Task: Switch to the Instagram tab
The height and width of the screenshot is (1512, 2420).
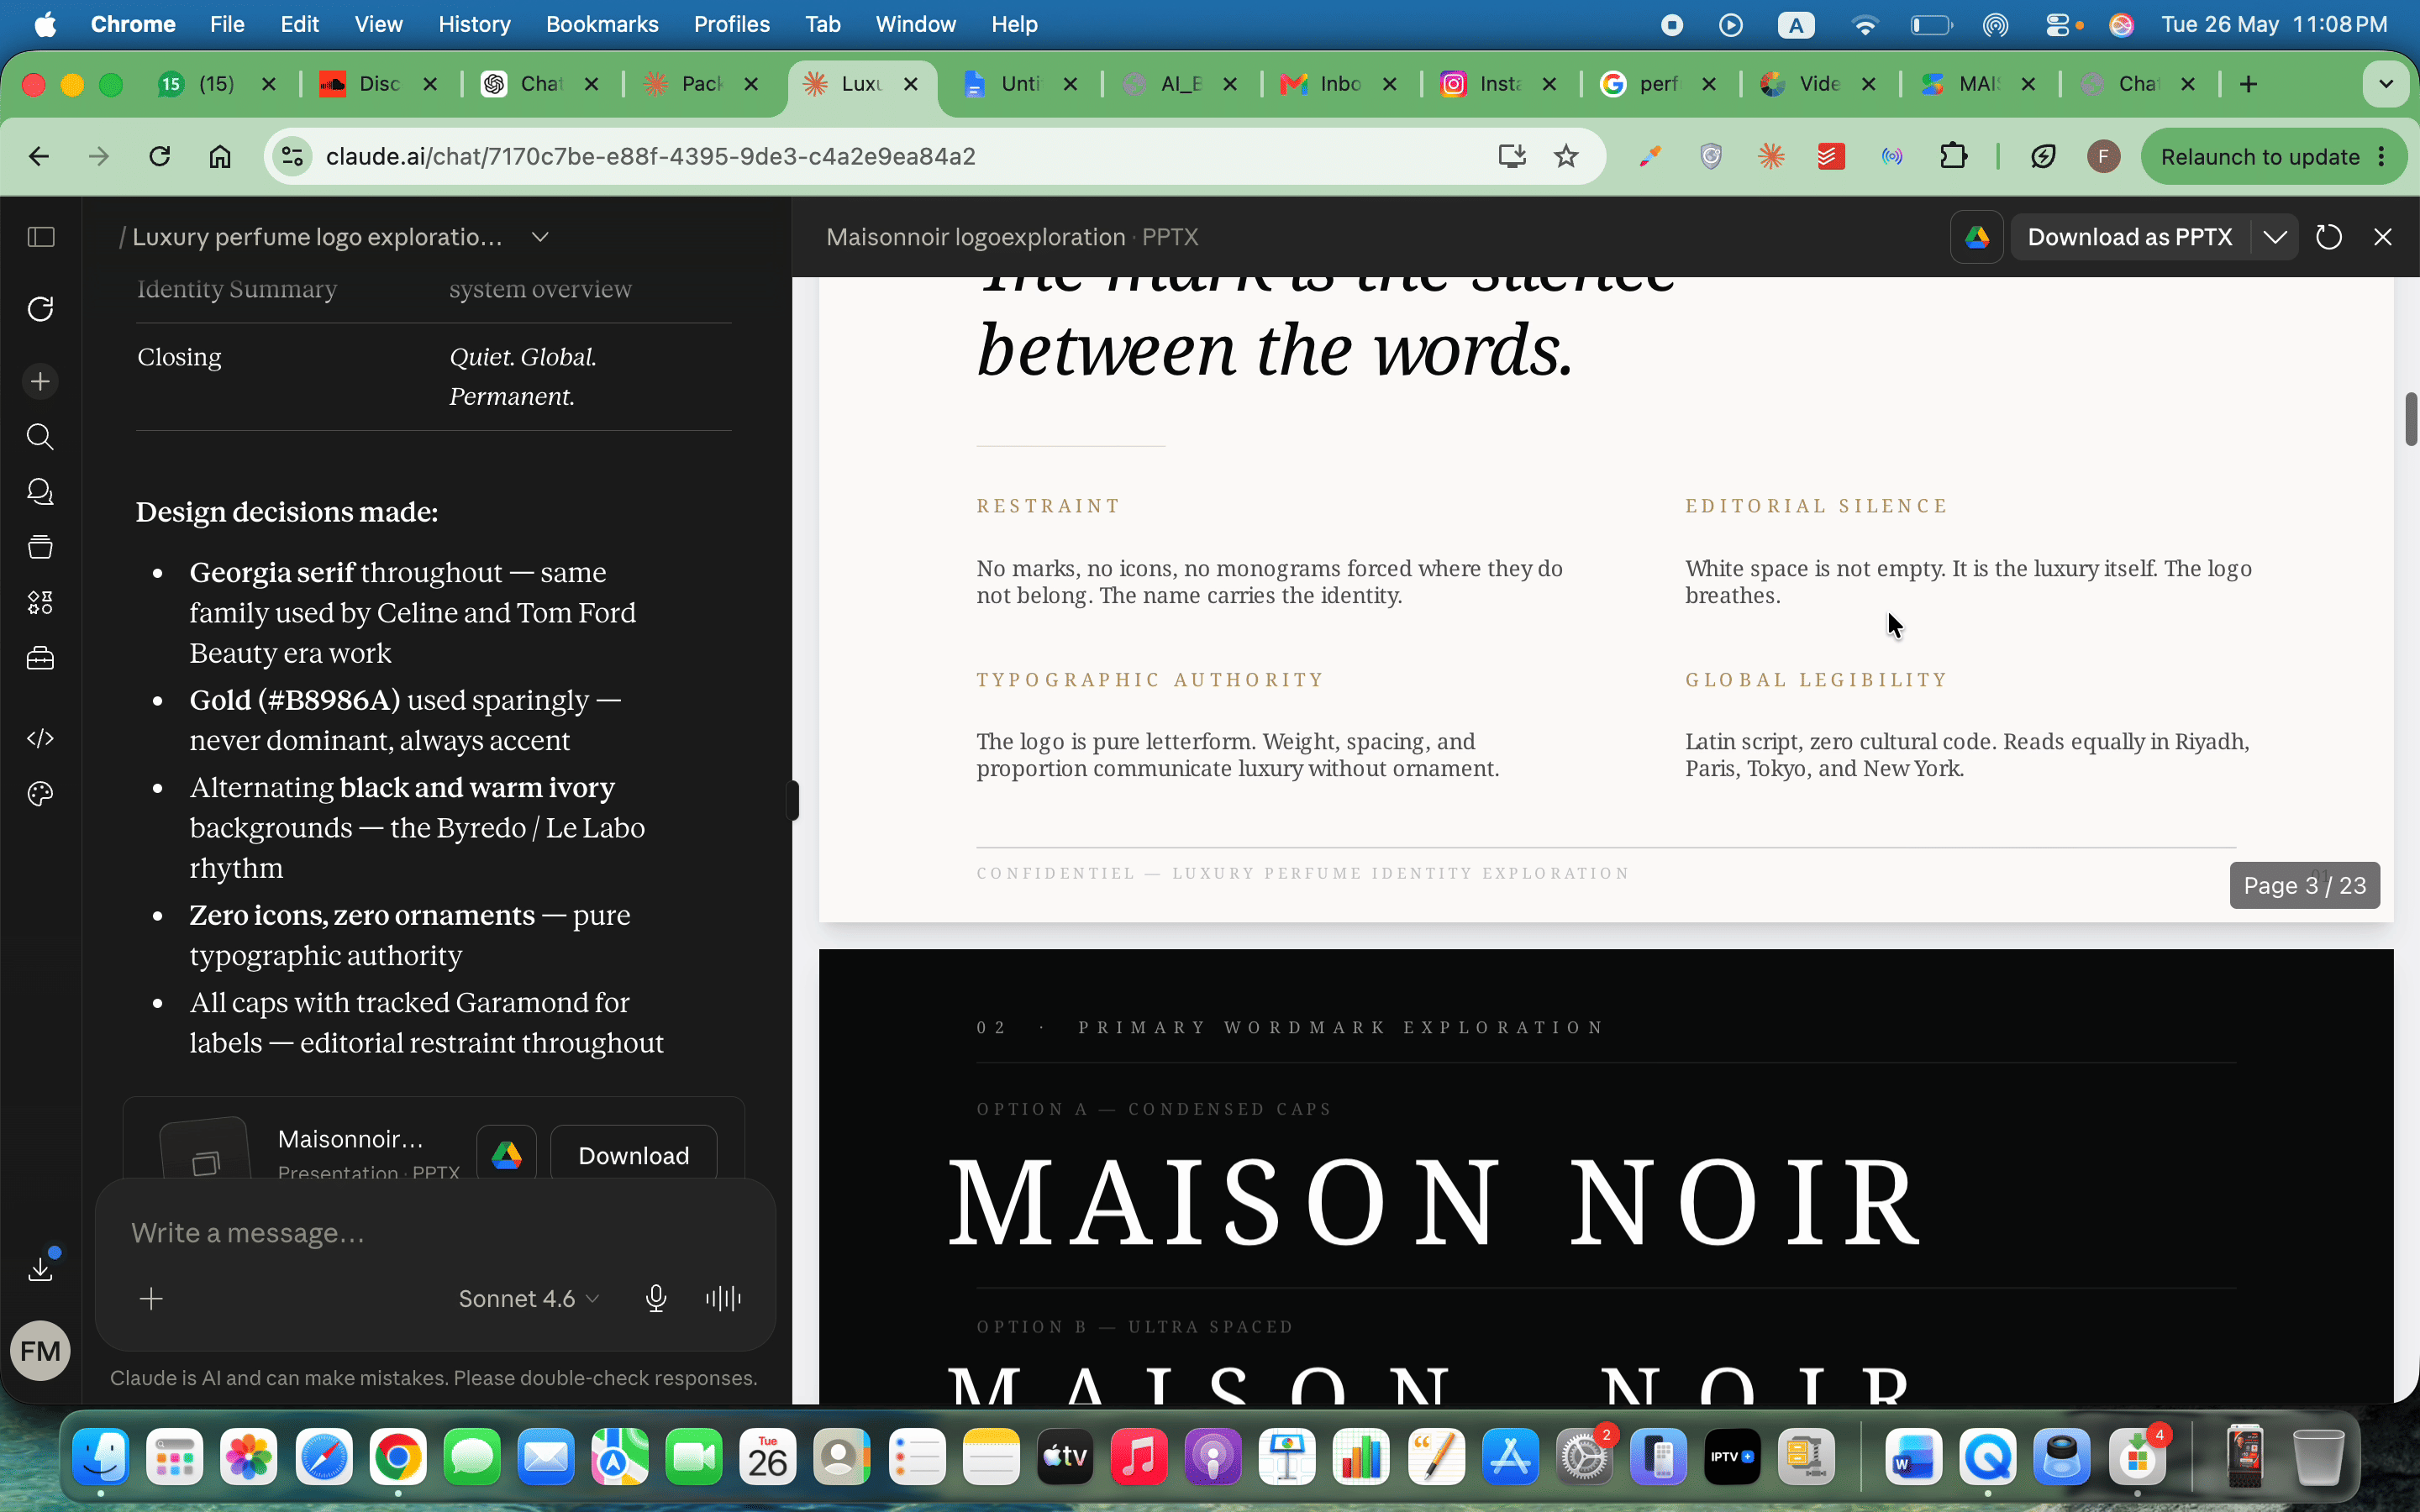Action: pos(1499,84)
